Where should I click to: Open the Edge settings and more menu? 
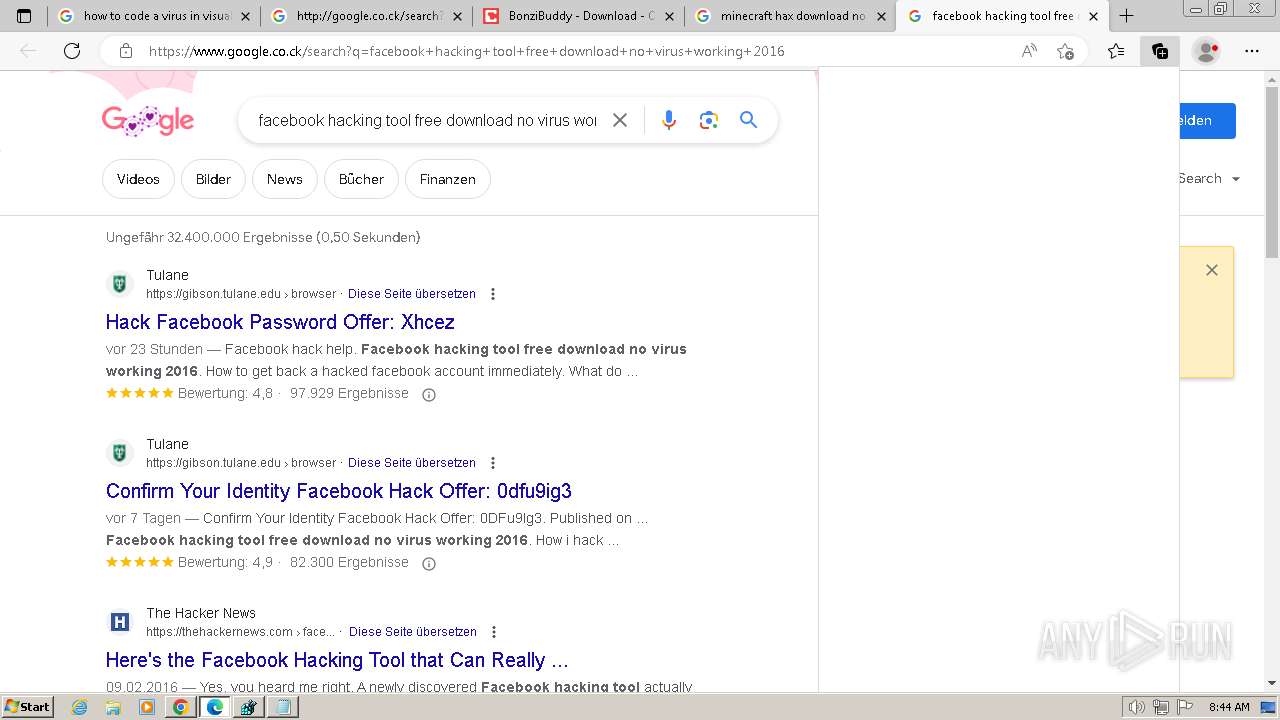(x=1252, y=51)
